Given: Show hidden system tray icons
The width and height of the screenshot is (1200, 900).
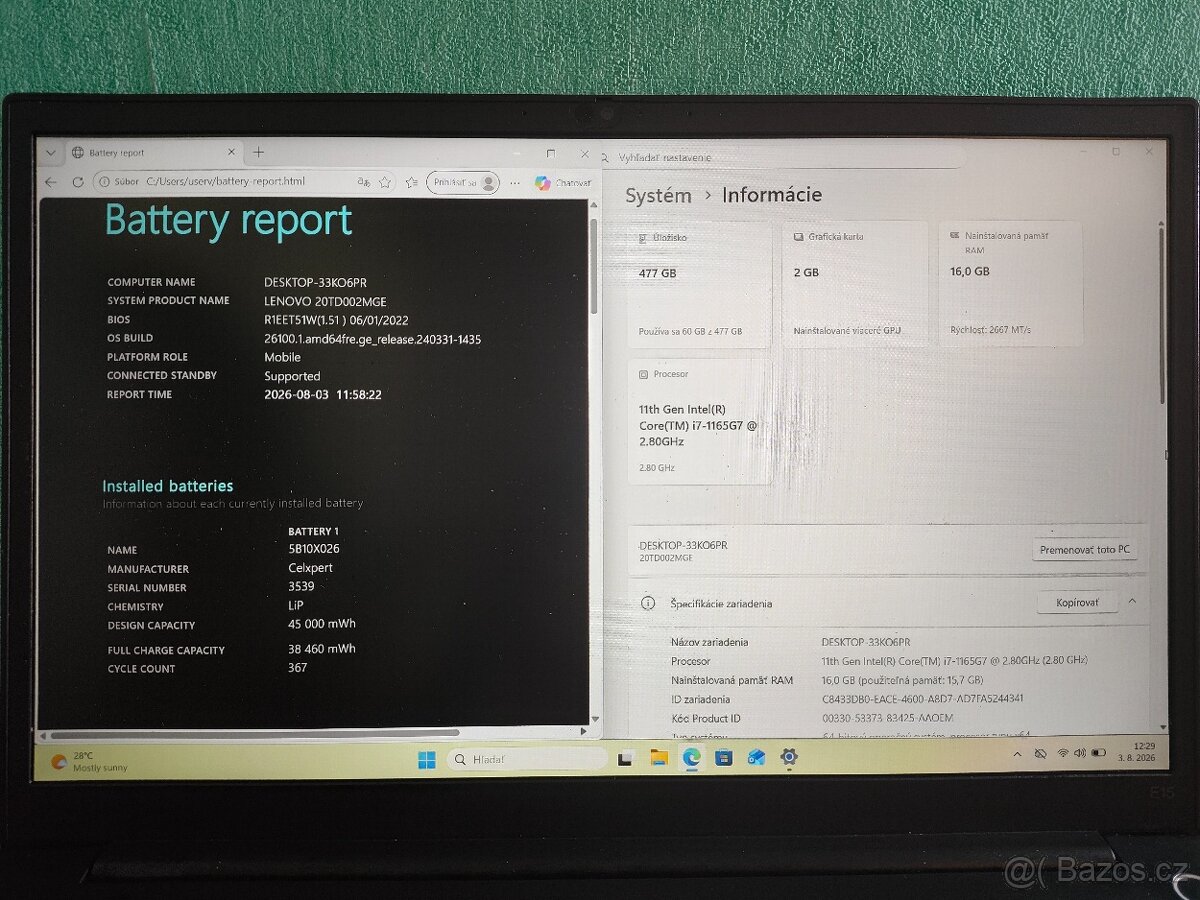Looking at the screenshot, I should pyautogui.click(x=1018, y=753).
